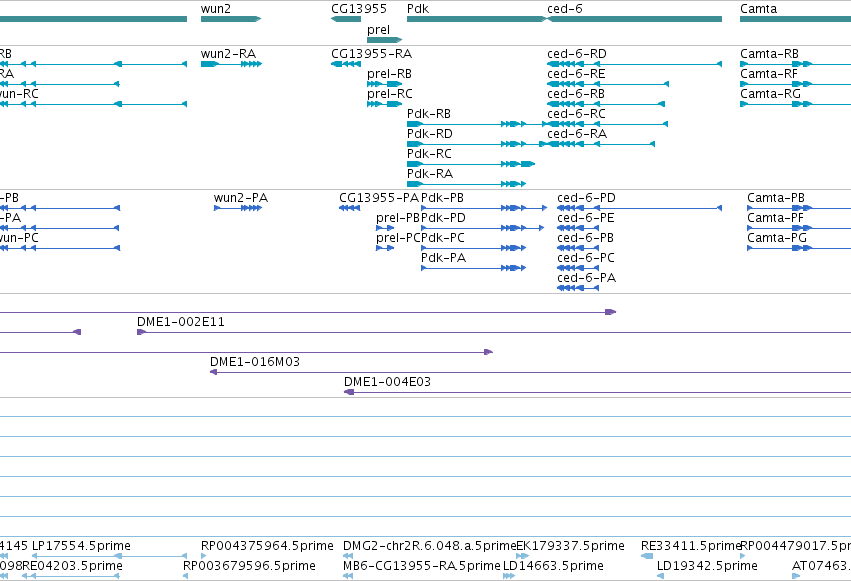Select the Pdk-PD protein feature
The width and height of the screenshot is (851, 581).
pyautogui.click(x=482, y=228)
